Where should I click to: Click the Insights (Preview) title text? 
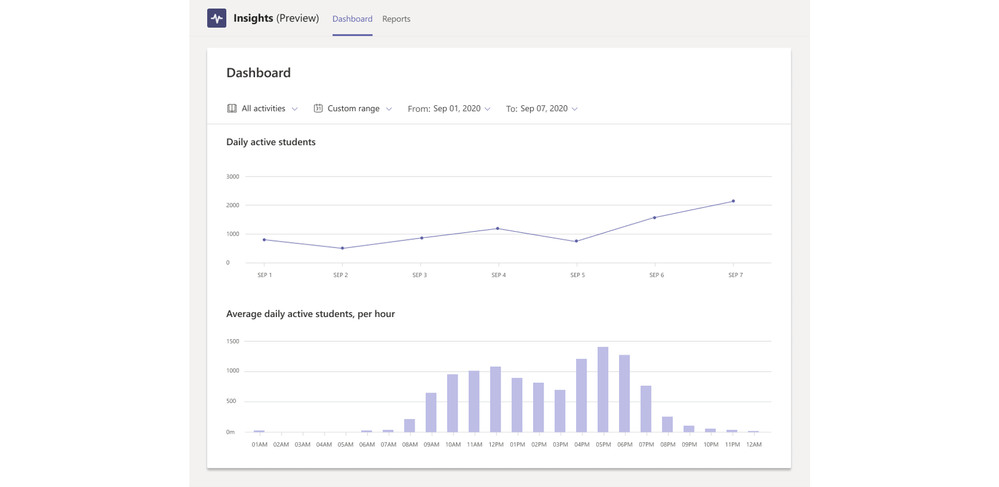[276, 18]
